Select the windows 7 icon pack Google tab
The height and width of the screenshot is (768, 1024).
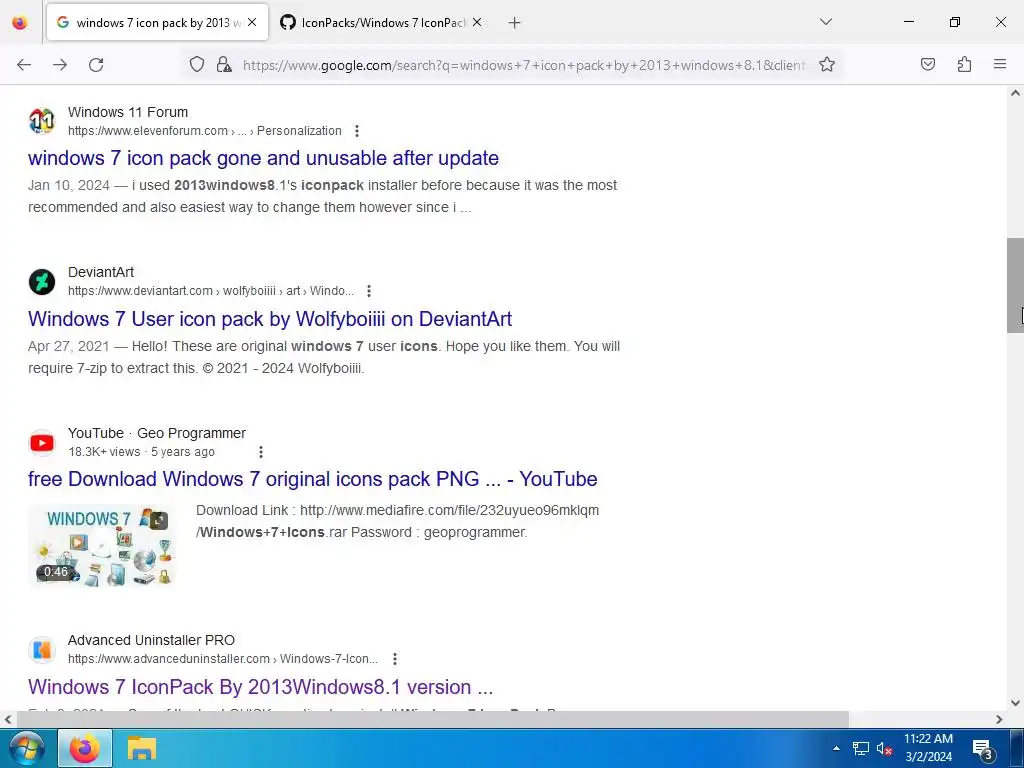[157, 23]
